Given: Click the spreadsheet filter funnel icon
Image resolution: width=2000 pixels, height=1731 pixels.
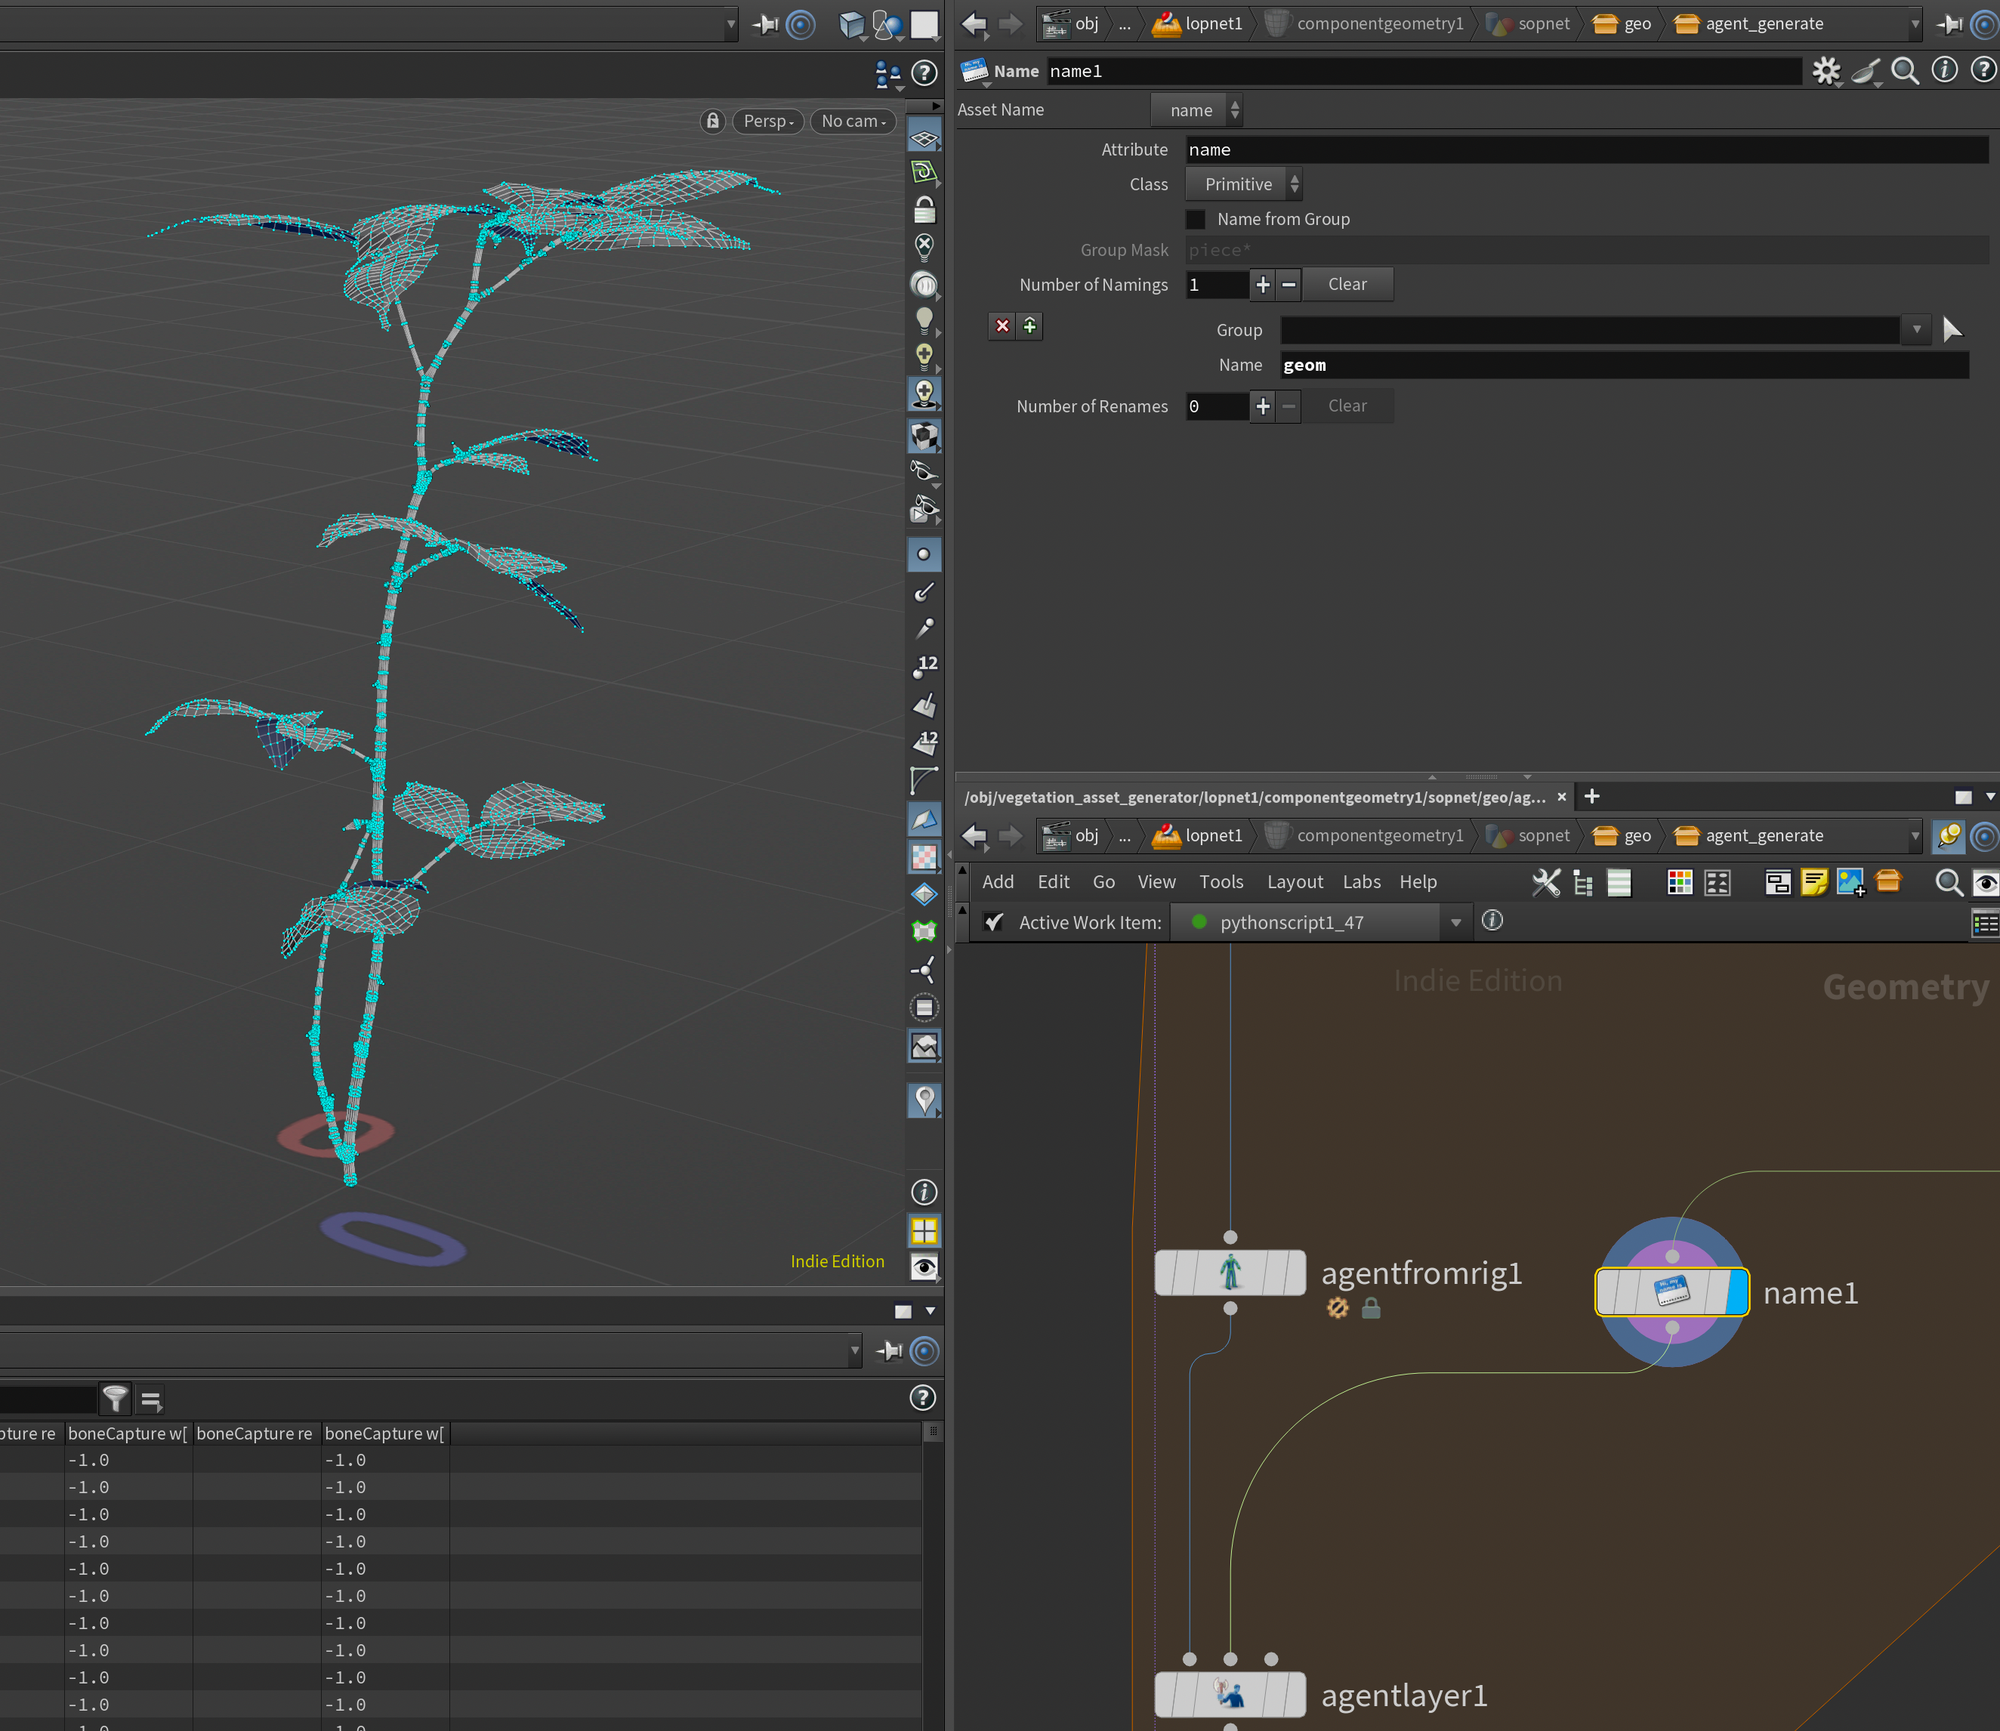Looking at the screenshot, I should point(116,1398).
